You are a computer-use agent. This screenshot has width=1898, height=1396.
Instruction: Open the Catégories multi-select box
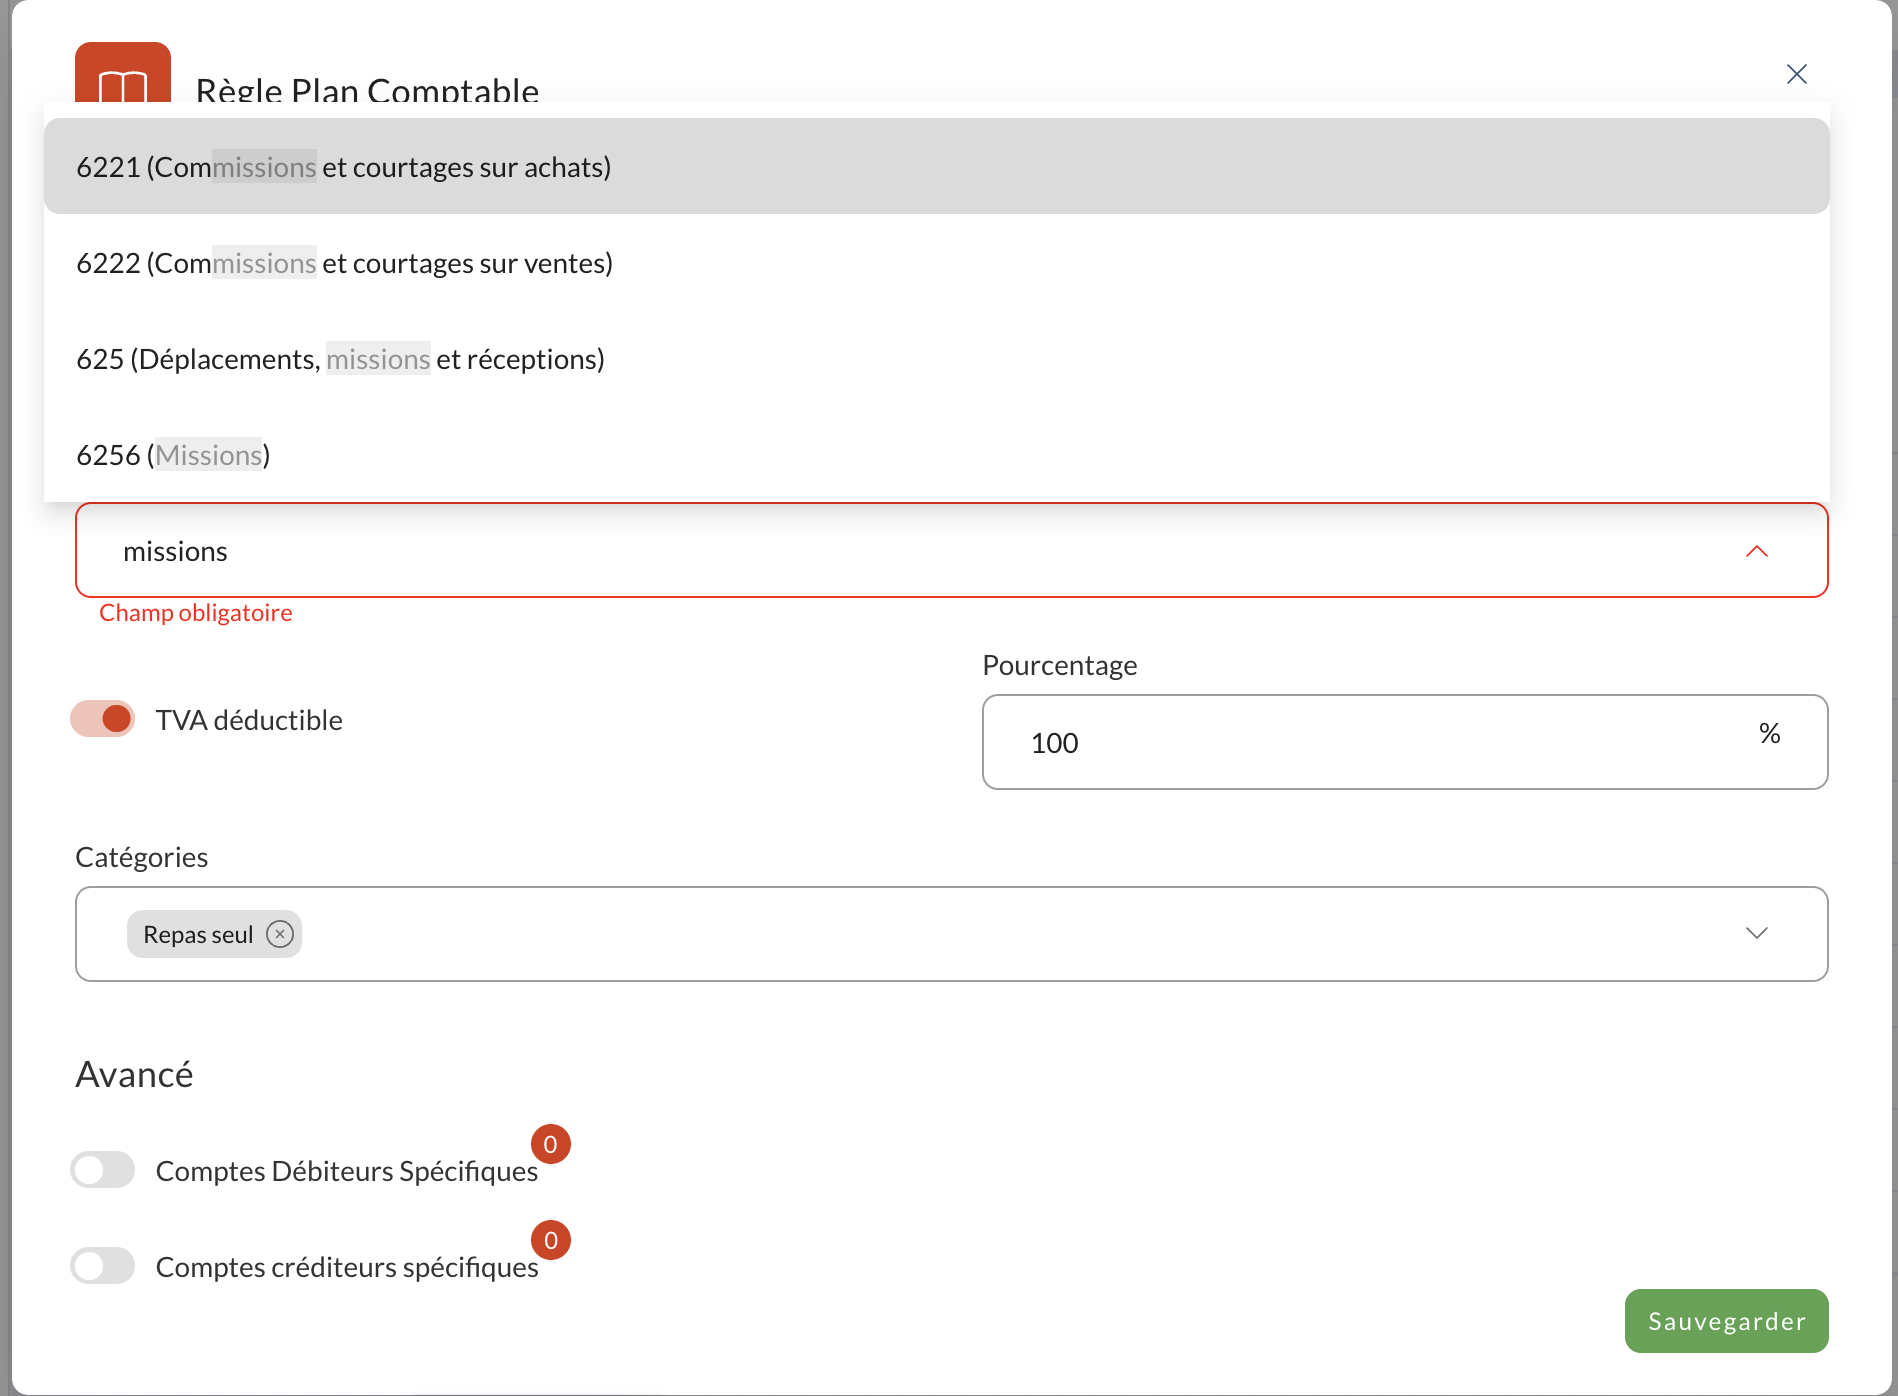(952, 934)
